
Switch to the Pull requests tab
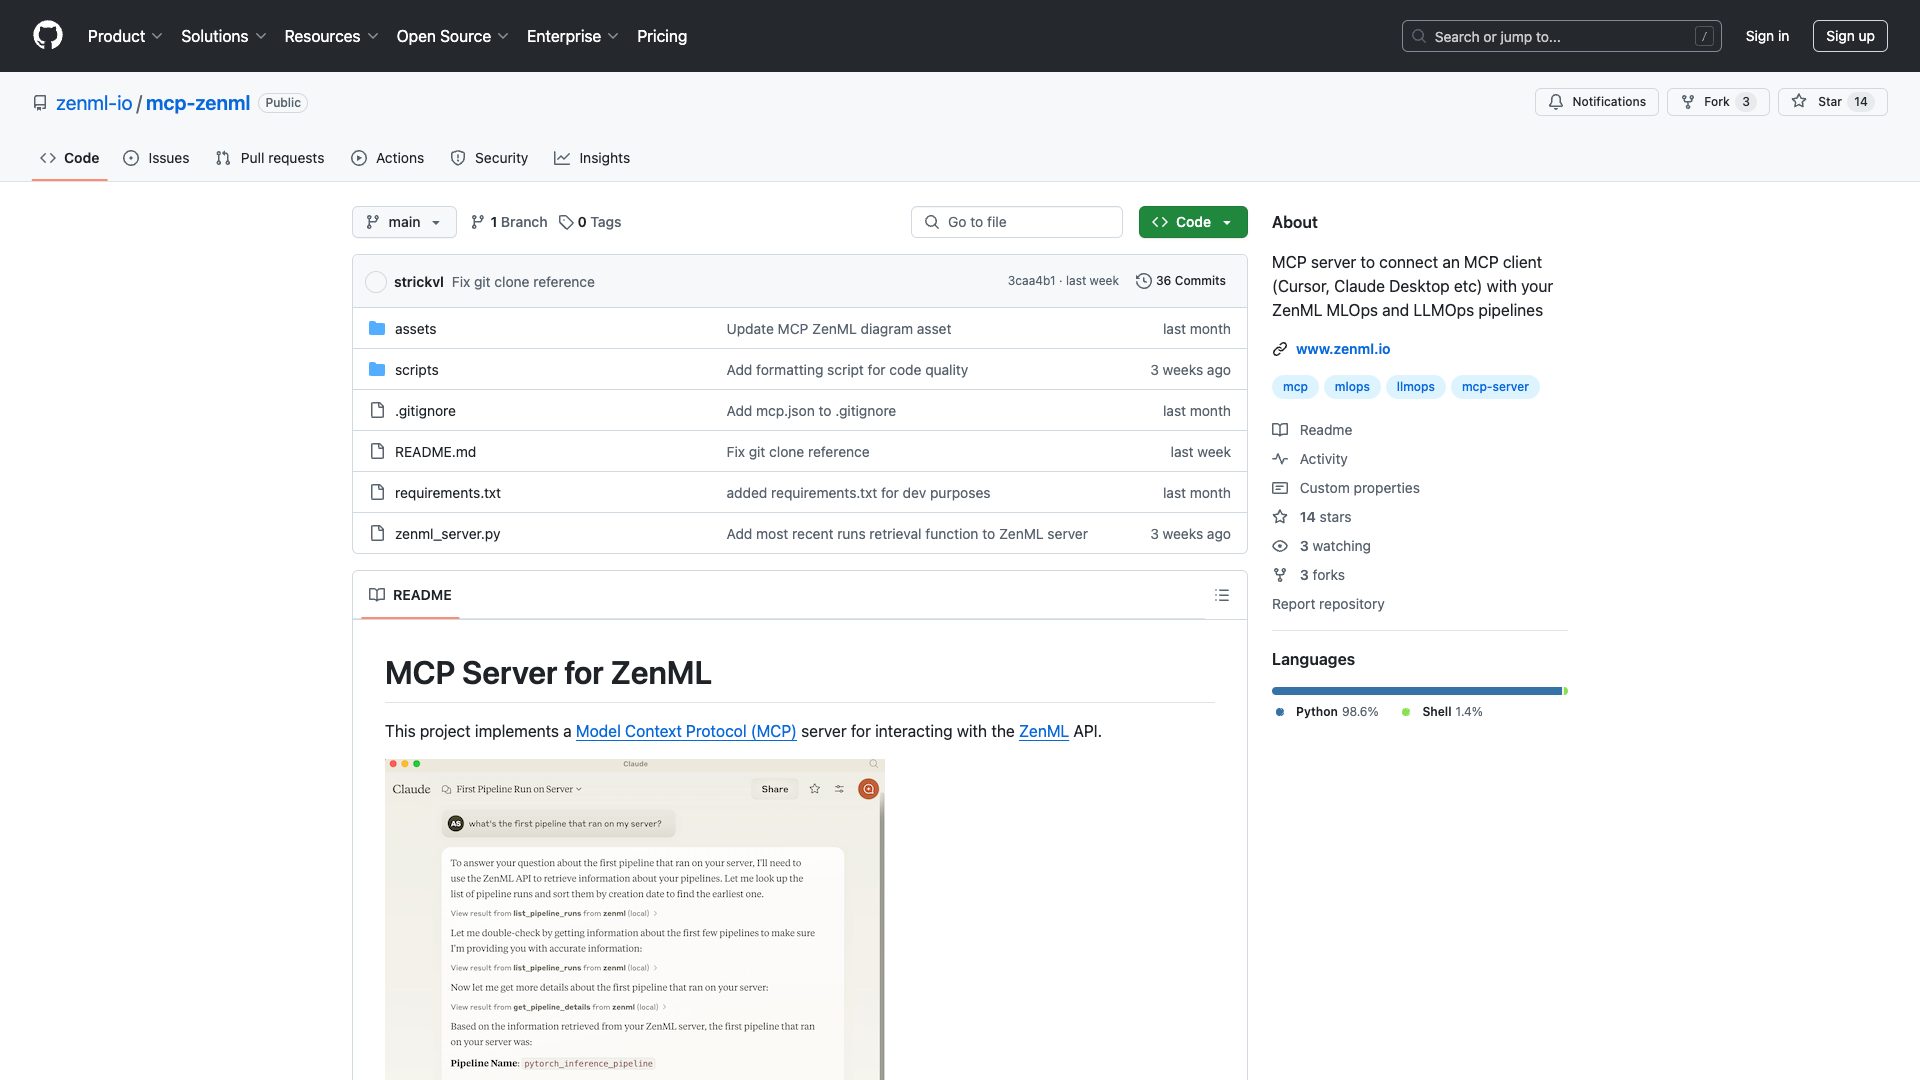click(x=269, y=158)
